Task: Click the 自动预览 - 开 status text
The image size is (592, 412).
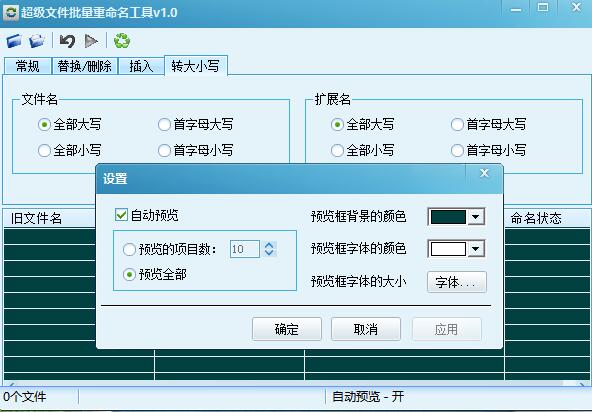Action: [x=368, y=397]
